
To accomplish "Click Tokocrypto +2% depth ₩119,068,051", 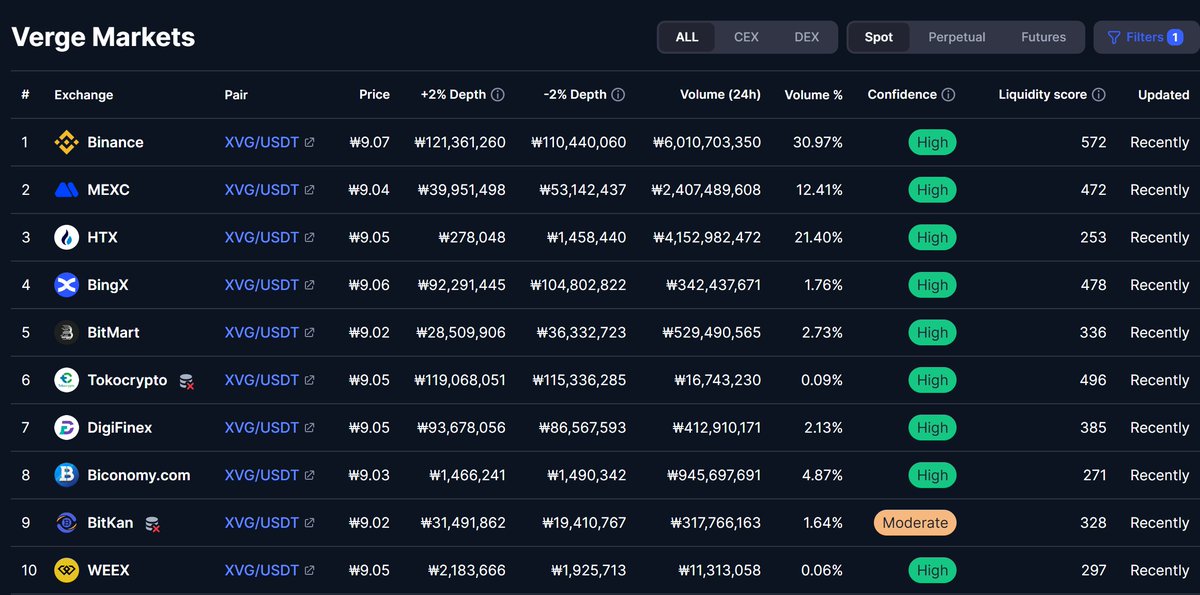I will click(x=460, y=380).
